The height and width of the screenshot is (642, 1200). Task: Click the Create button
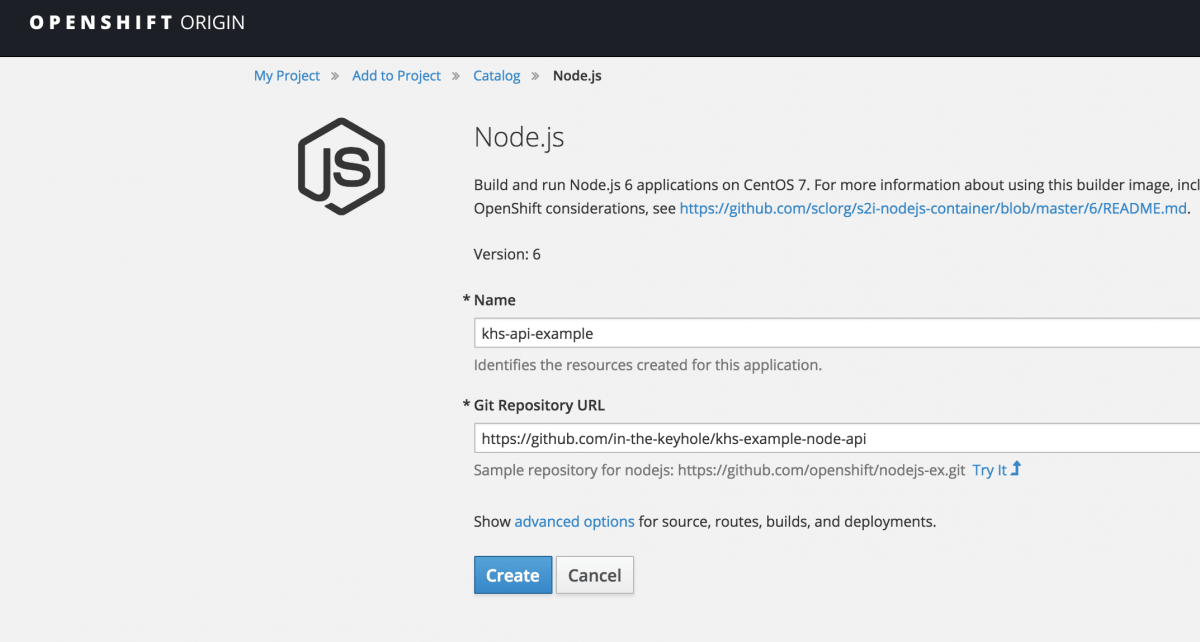[x=512, y=575]
